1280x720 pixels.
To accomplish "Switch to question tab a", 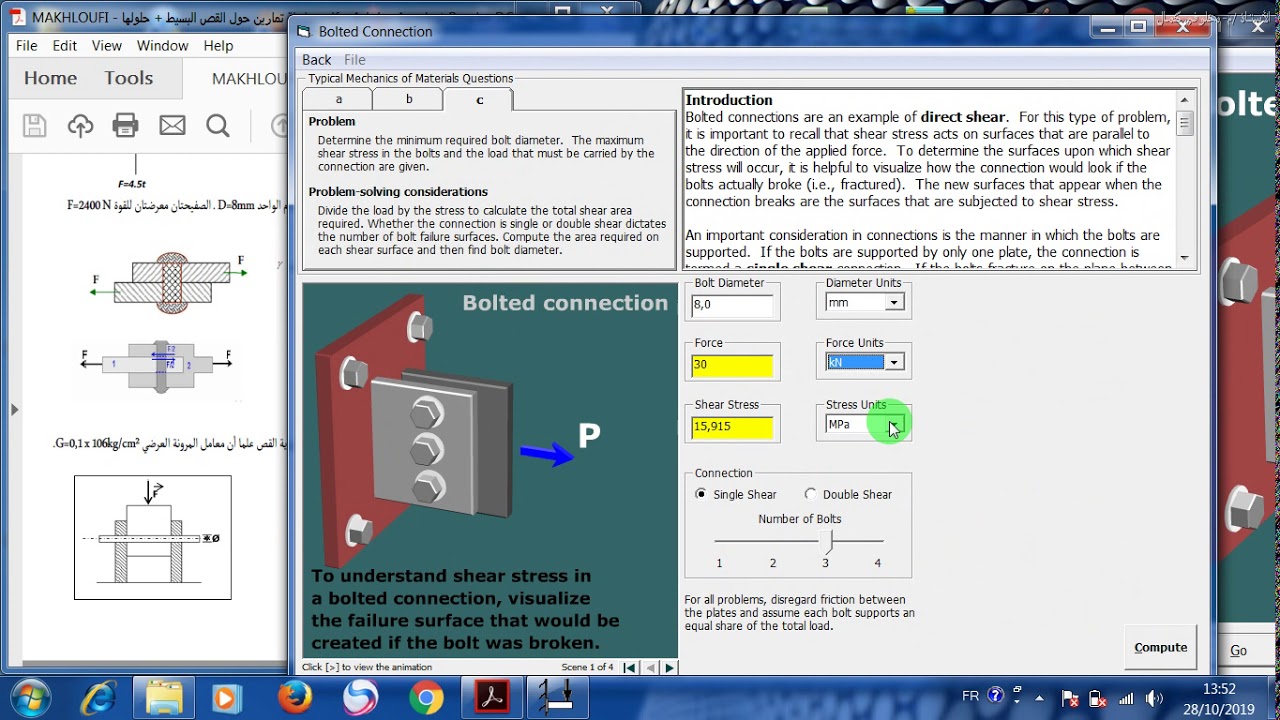I will click(x=338, y=99).
